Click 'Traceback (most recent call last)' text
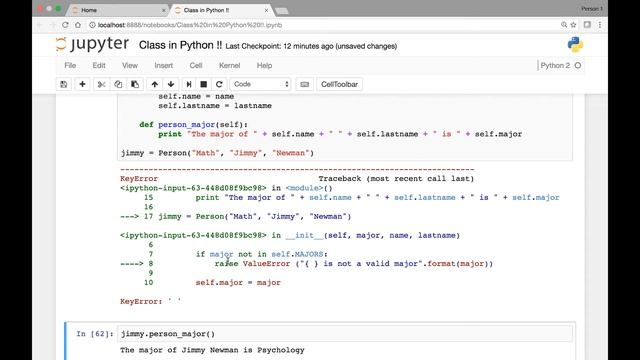 point(396,179)
